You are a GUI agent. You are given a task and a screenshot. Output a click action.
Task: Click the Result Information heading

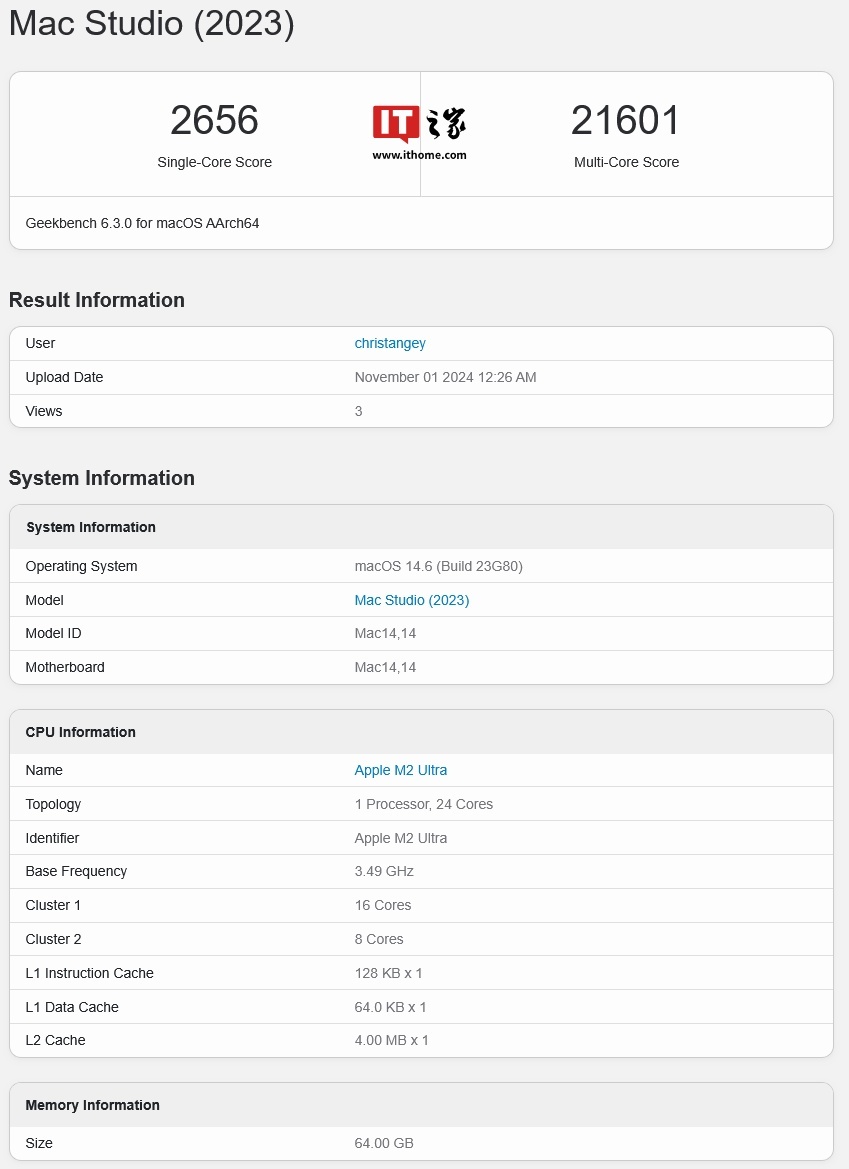[x=97, y=300]
